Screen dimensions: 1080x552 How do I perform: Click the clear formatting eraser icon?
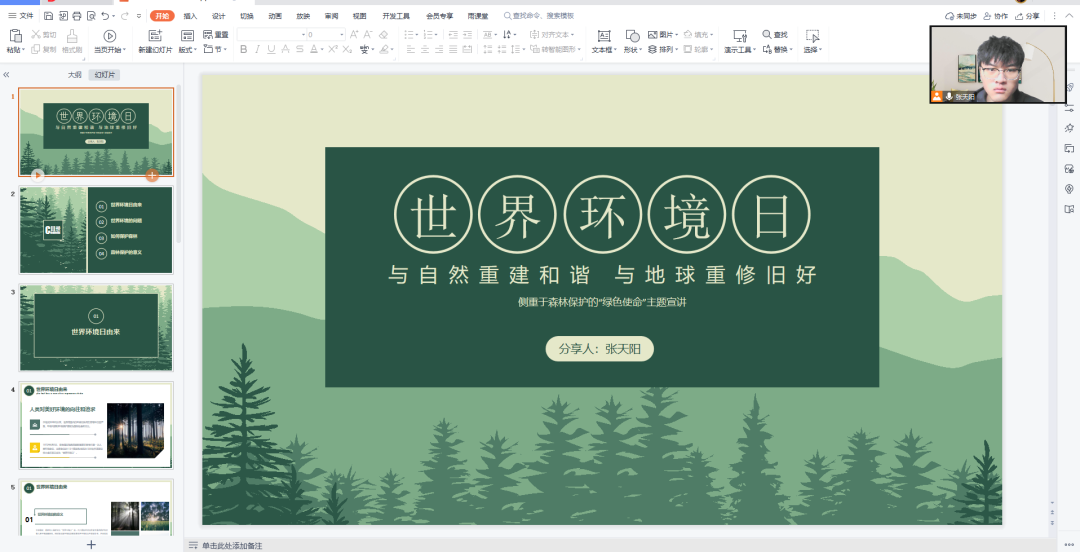click(384, 34)
